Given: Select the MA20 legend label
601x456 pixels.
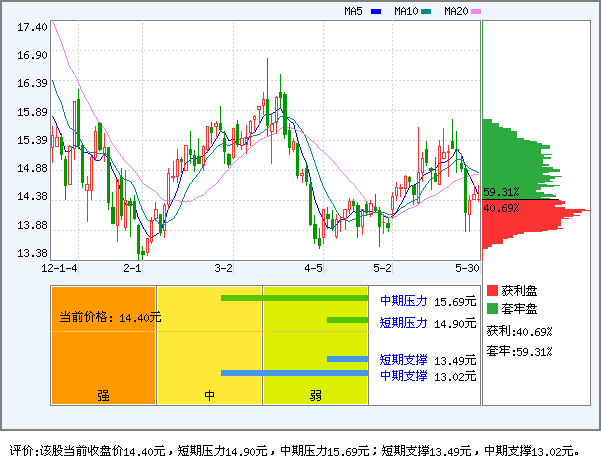Looking at the screenshot, I should point(456,11).
